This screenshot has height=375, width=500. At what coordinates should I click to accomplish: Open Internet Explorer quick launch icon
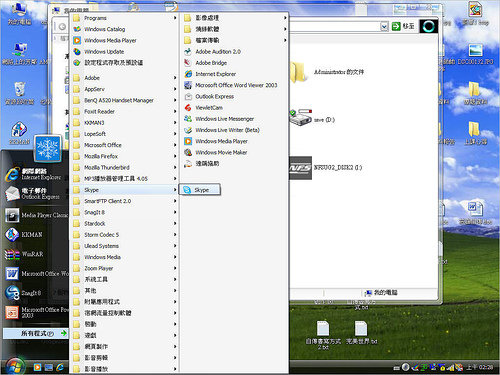60,367
